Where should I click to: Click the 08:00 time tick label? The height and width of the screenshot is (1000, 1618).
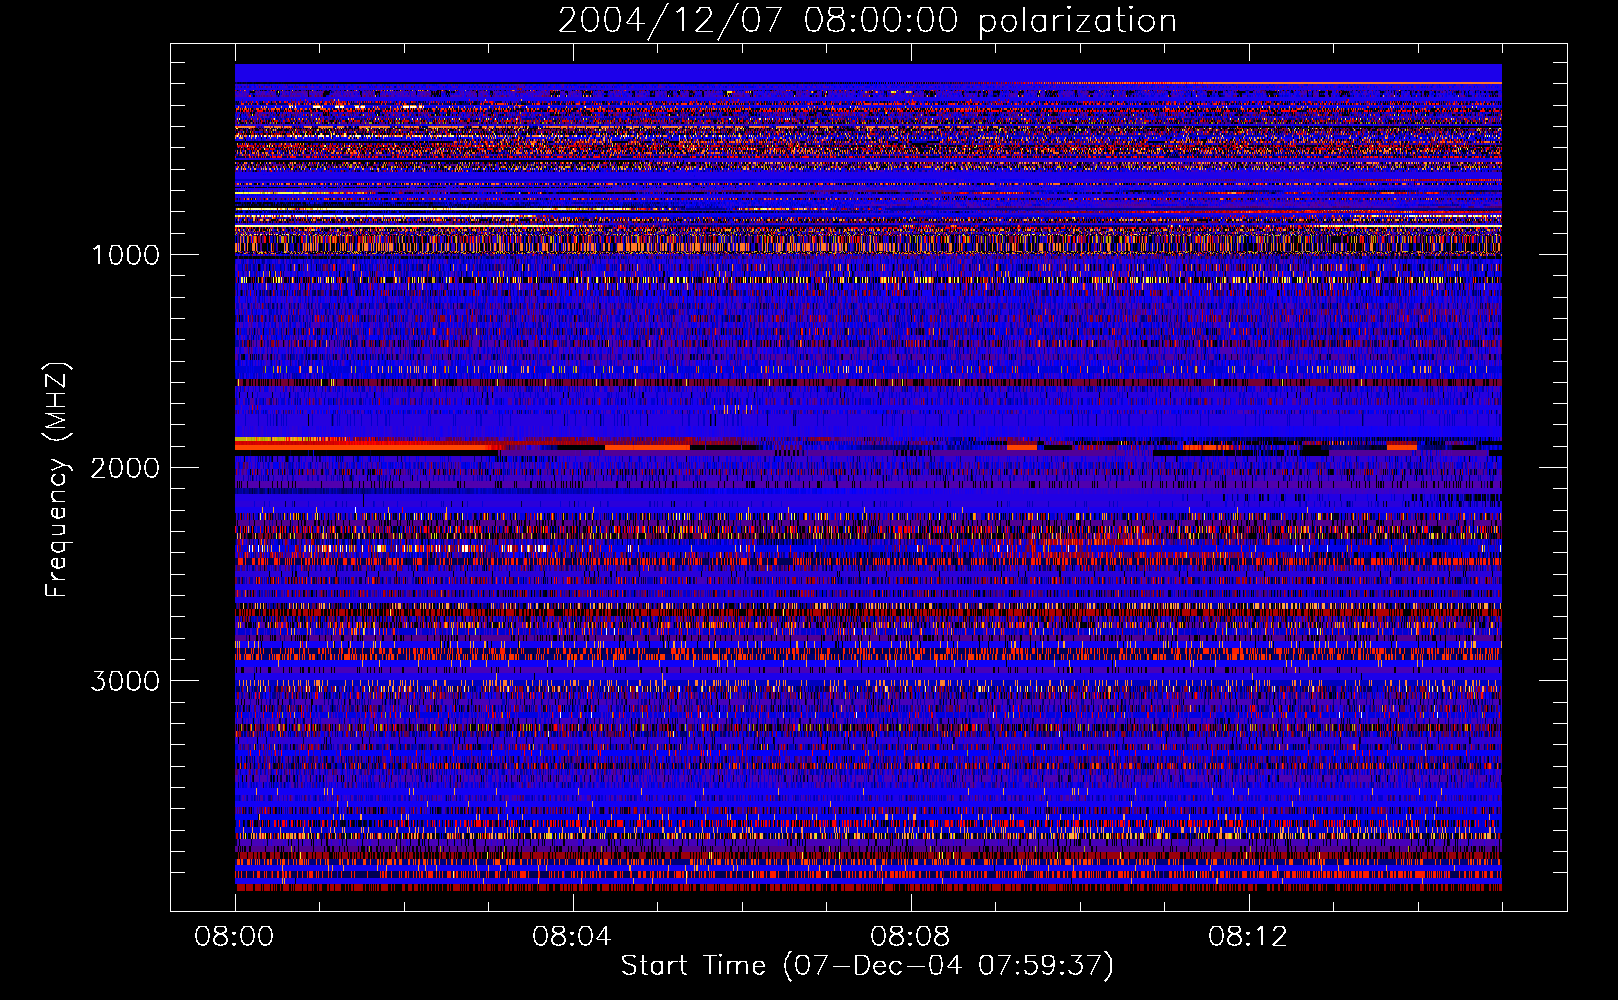click(235, 937)
